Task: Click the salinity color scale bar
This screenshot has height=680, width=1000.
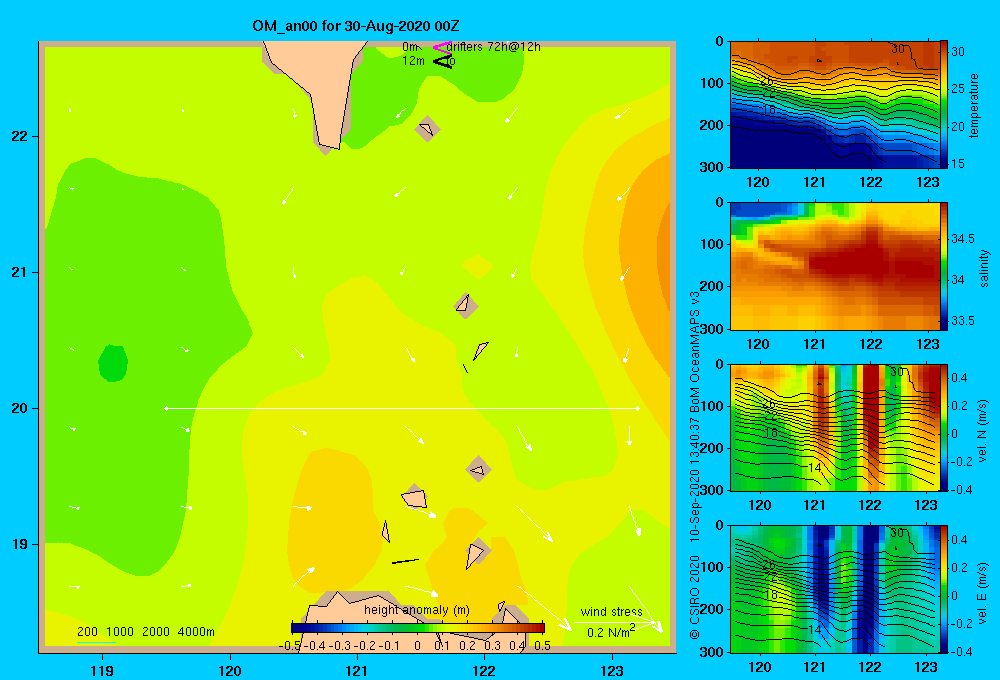Action: tap(944, 266)
